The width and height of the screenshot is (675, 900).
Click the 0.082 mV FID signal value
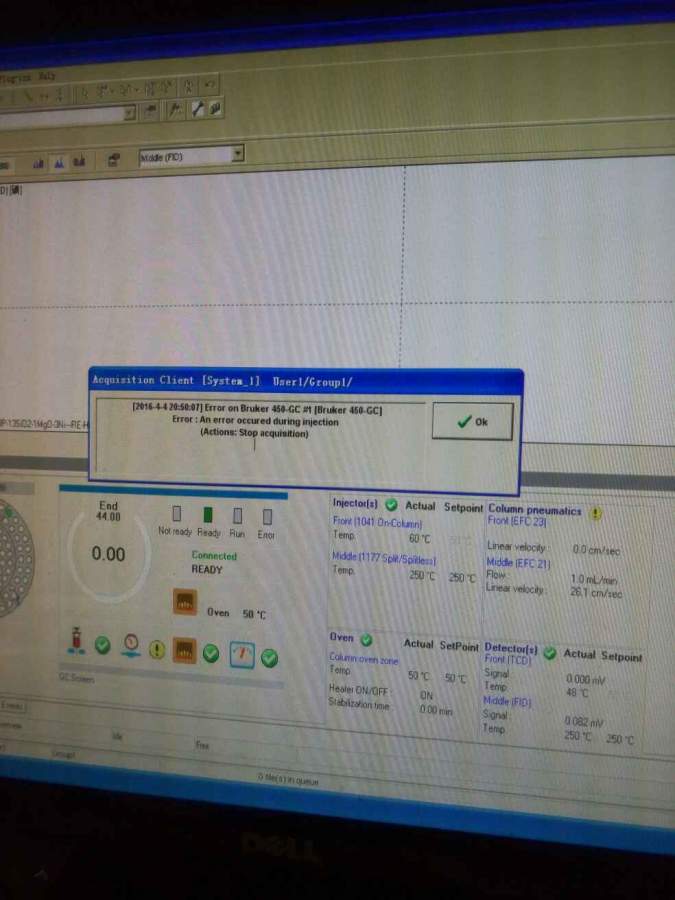[583, 721]
